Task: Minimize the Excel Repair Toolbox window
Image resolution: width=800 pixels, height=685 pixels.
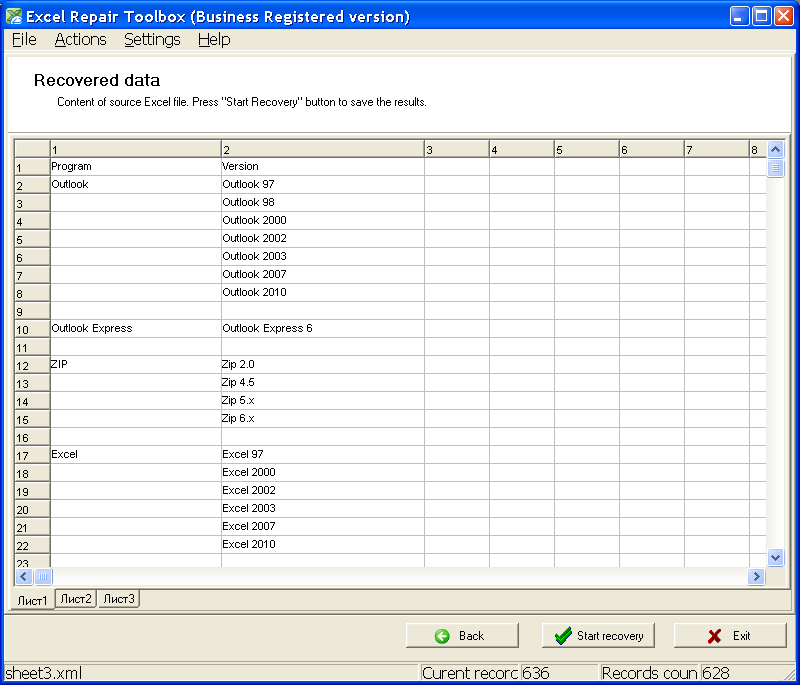Action: click(739, 16)
